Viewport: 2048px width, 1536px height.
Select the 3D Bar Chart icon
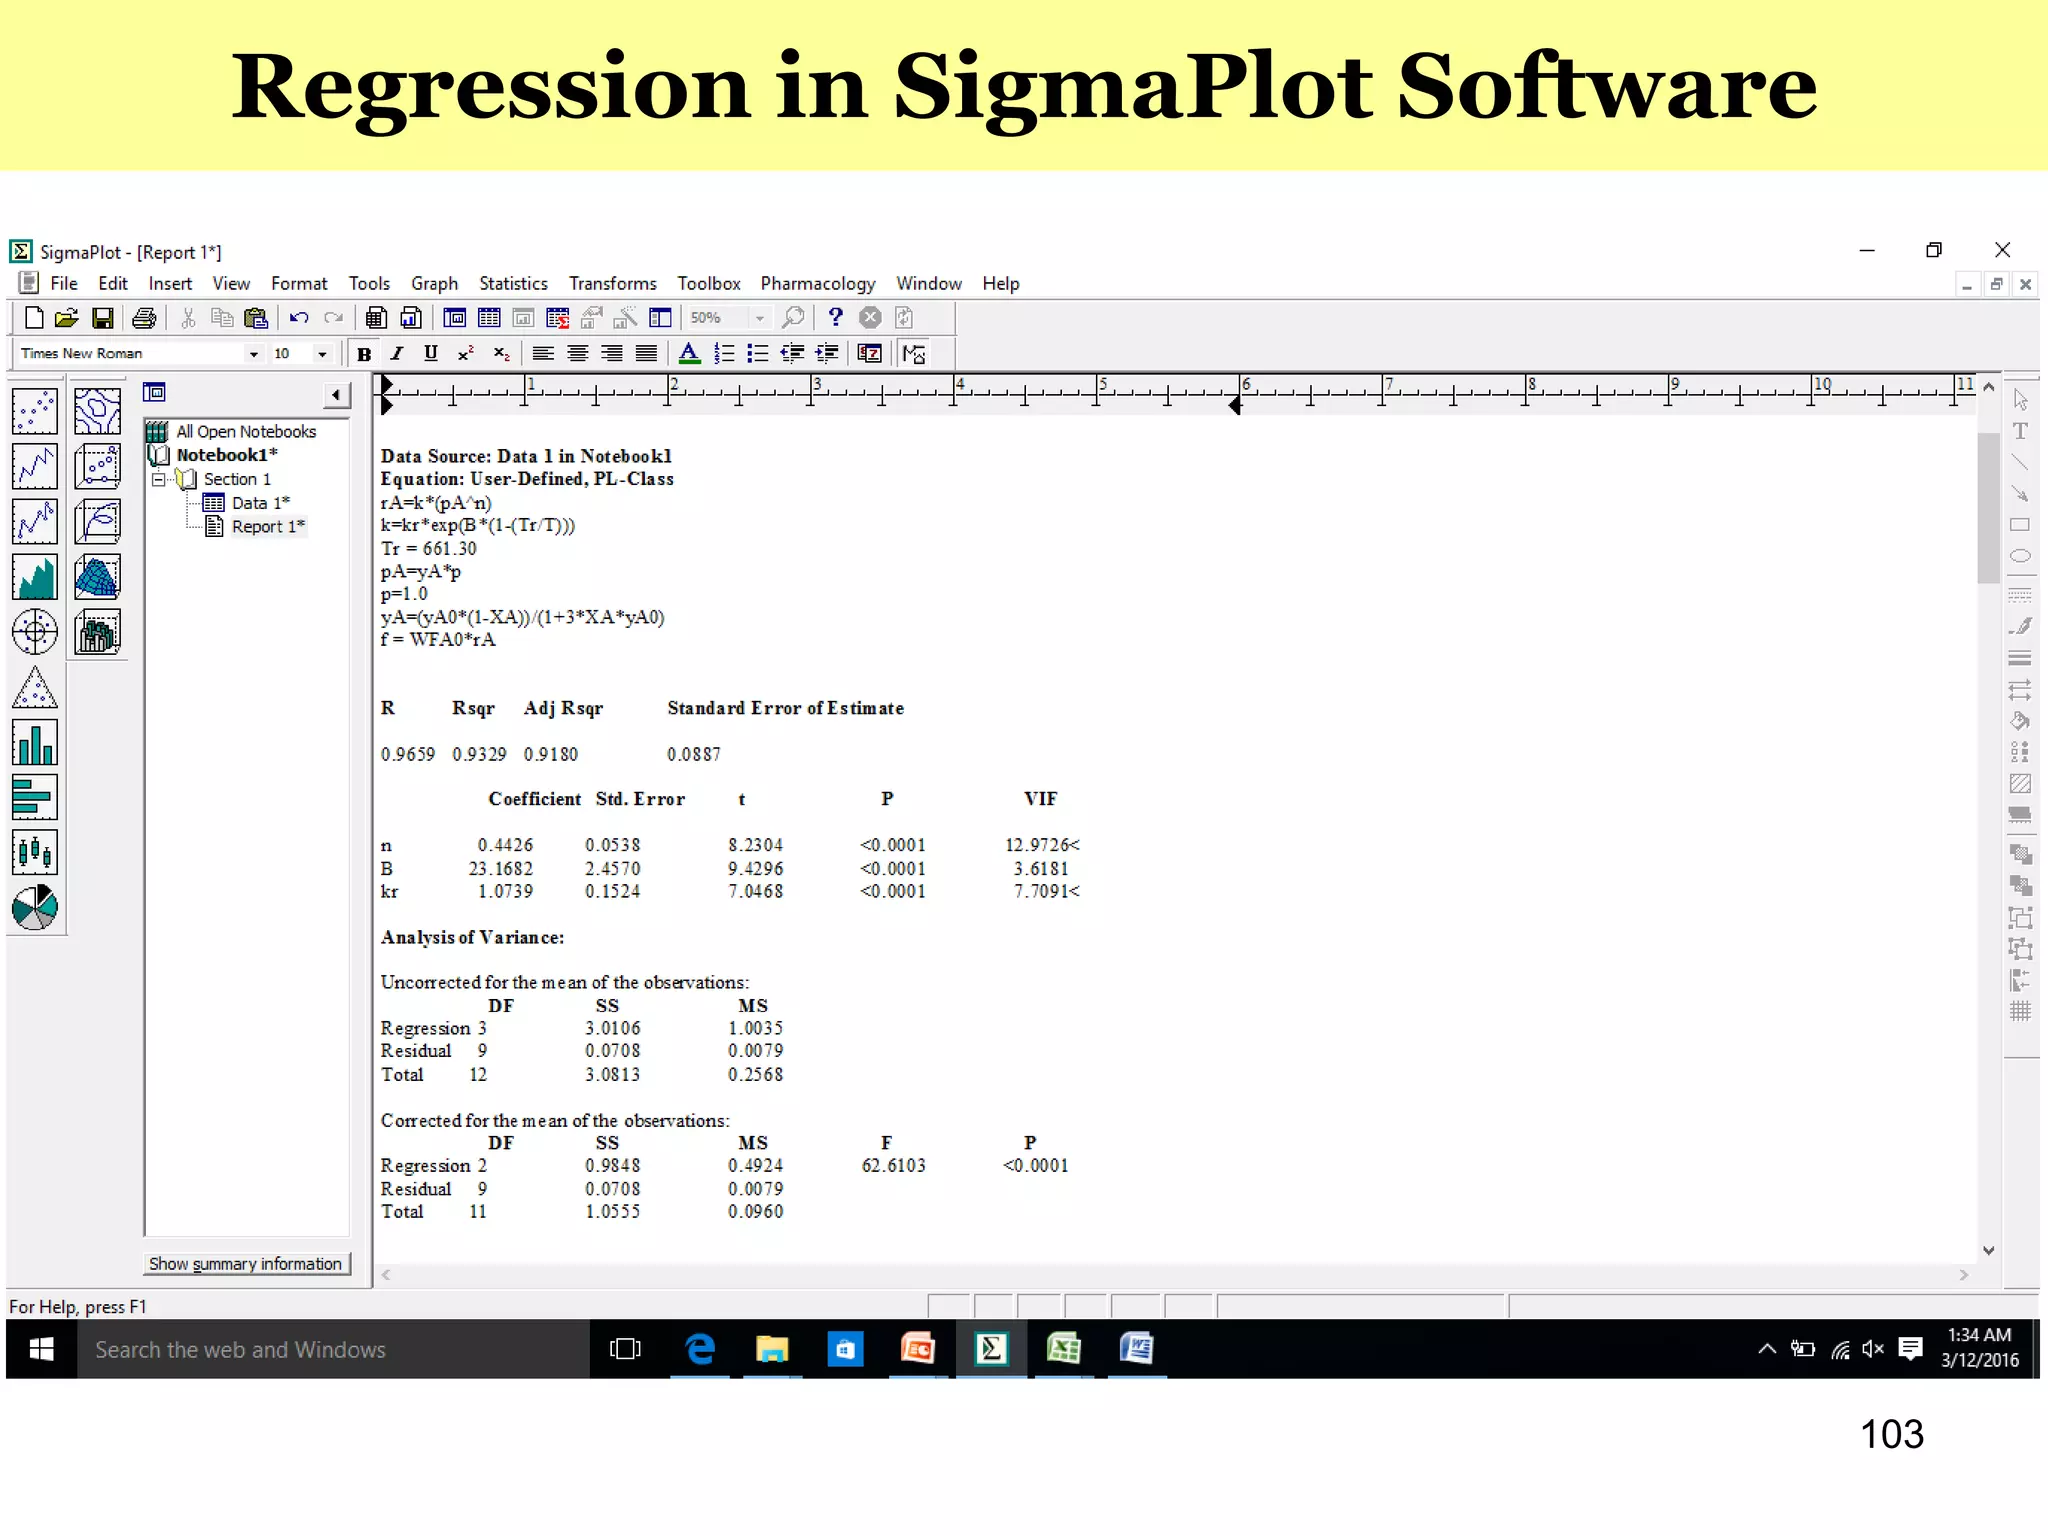pos(98,632)
